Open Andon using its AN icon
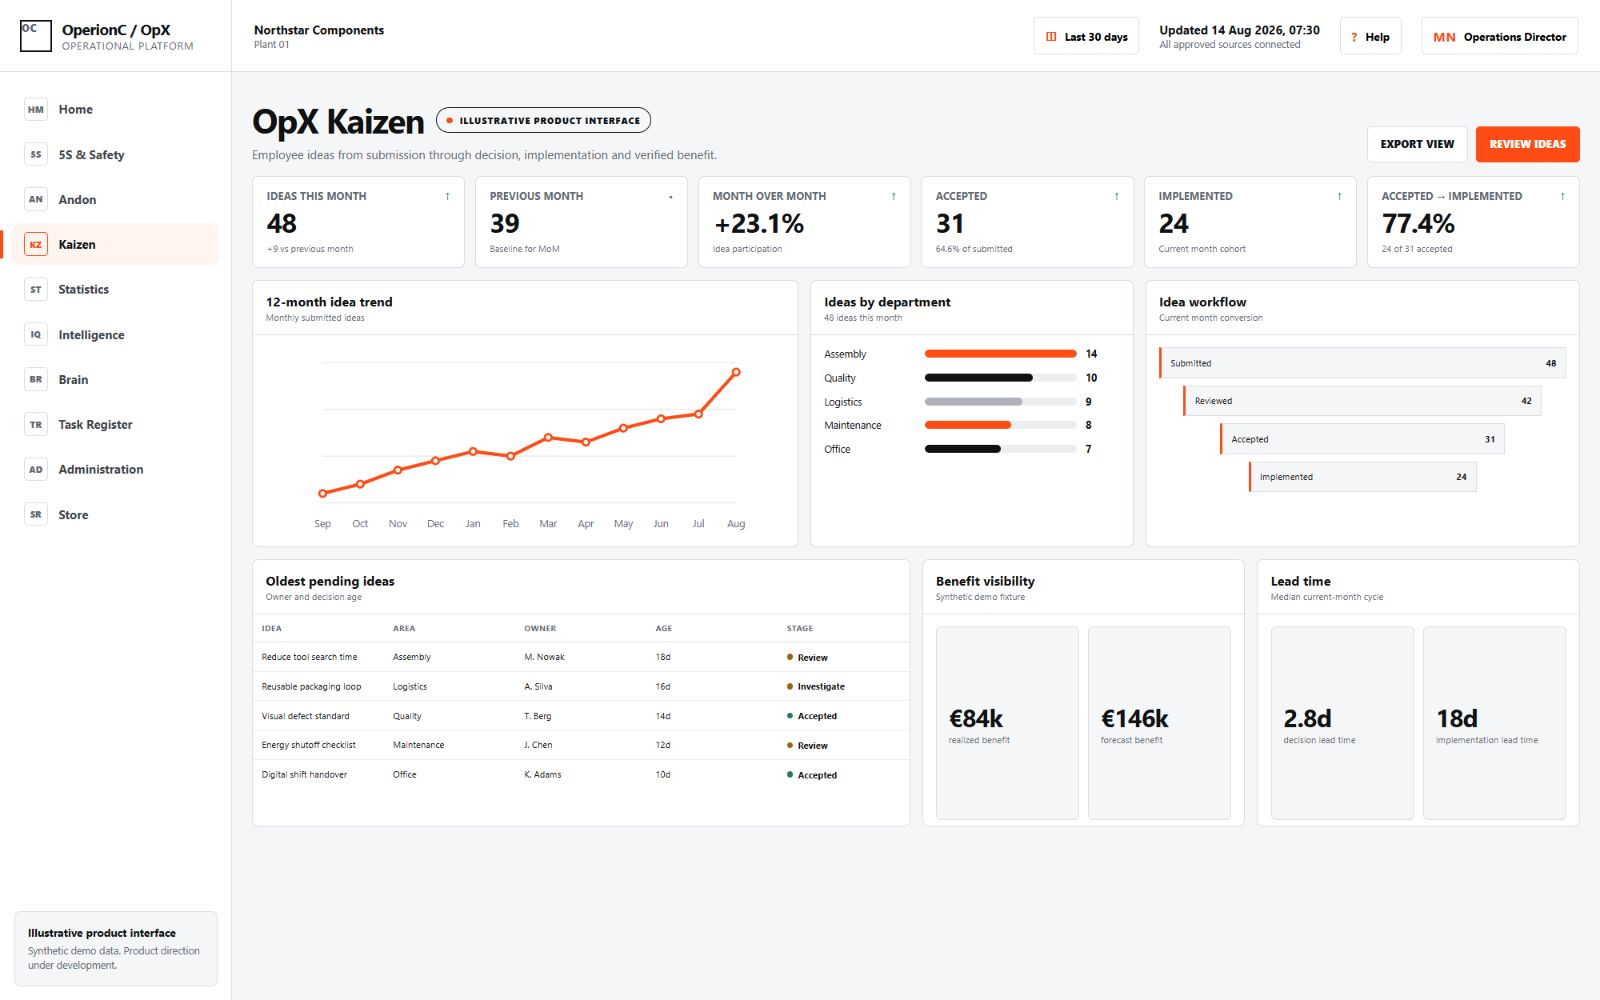This screenshot has height=1000, width=1600. (x=36, y=200)
